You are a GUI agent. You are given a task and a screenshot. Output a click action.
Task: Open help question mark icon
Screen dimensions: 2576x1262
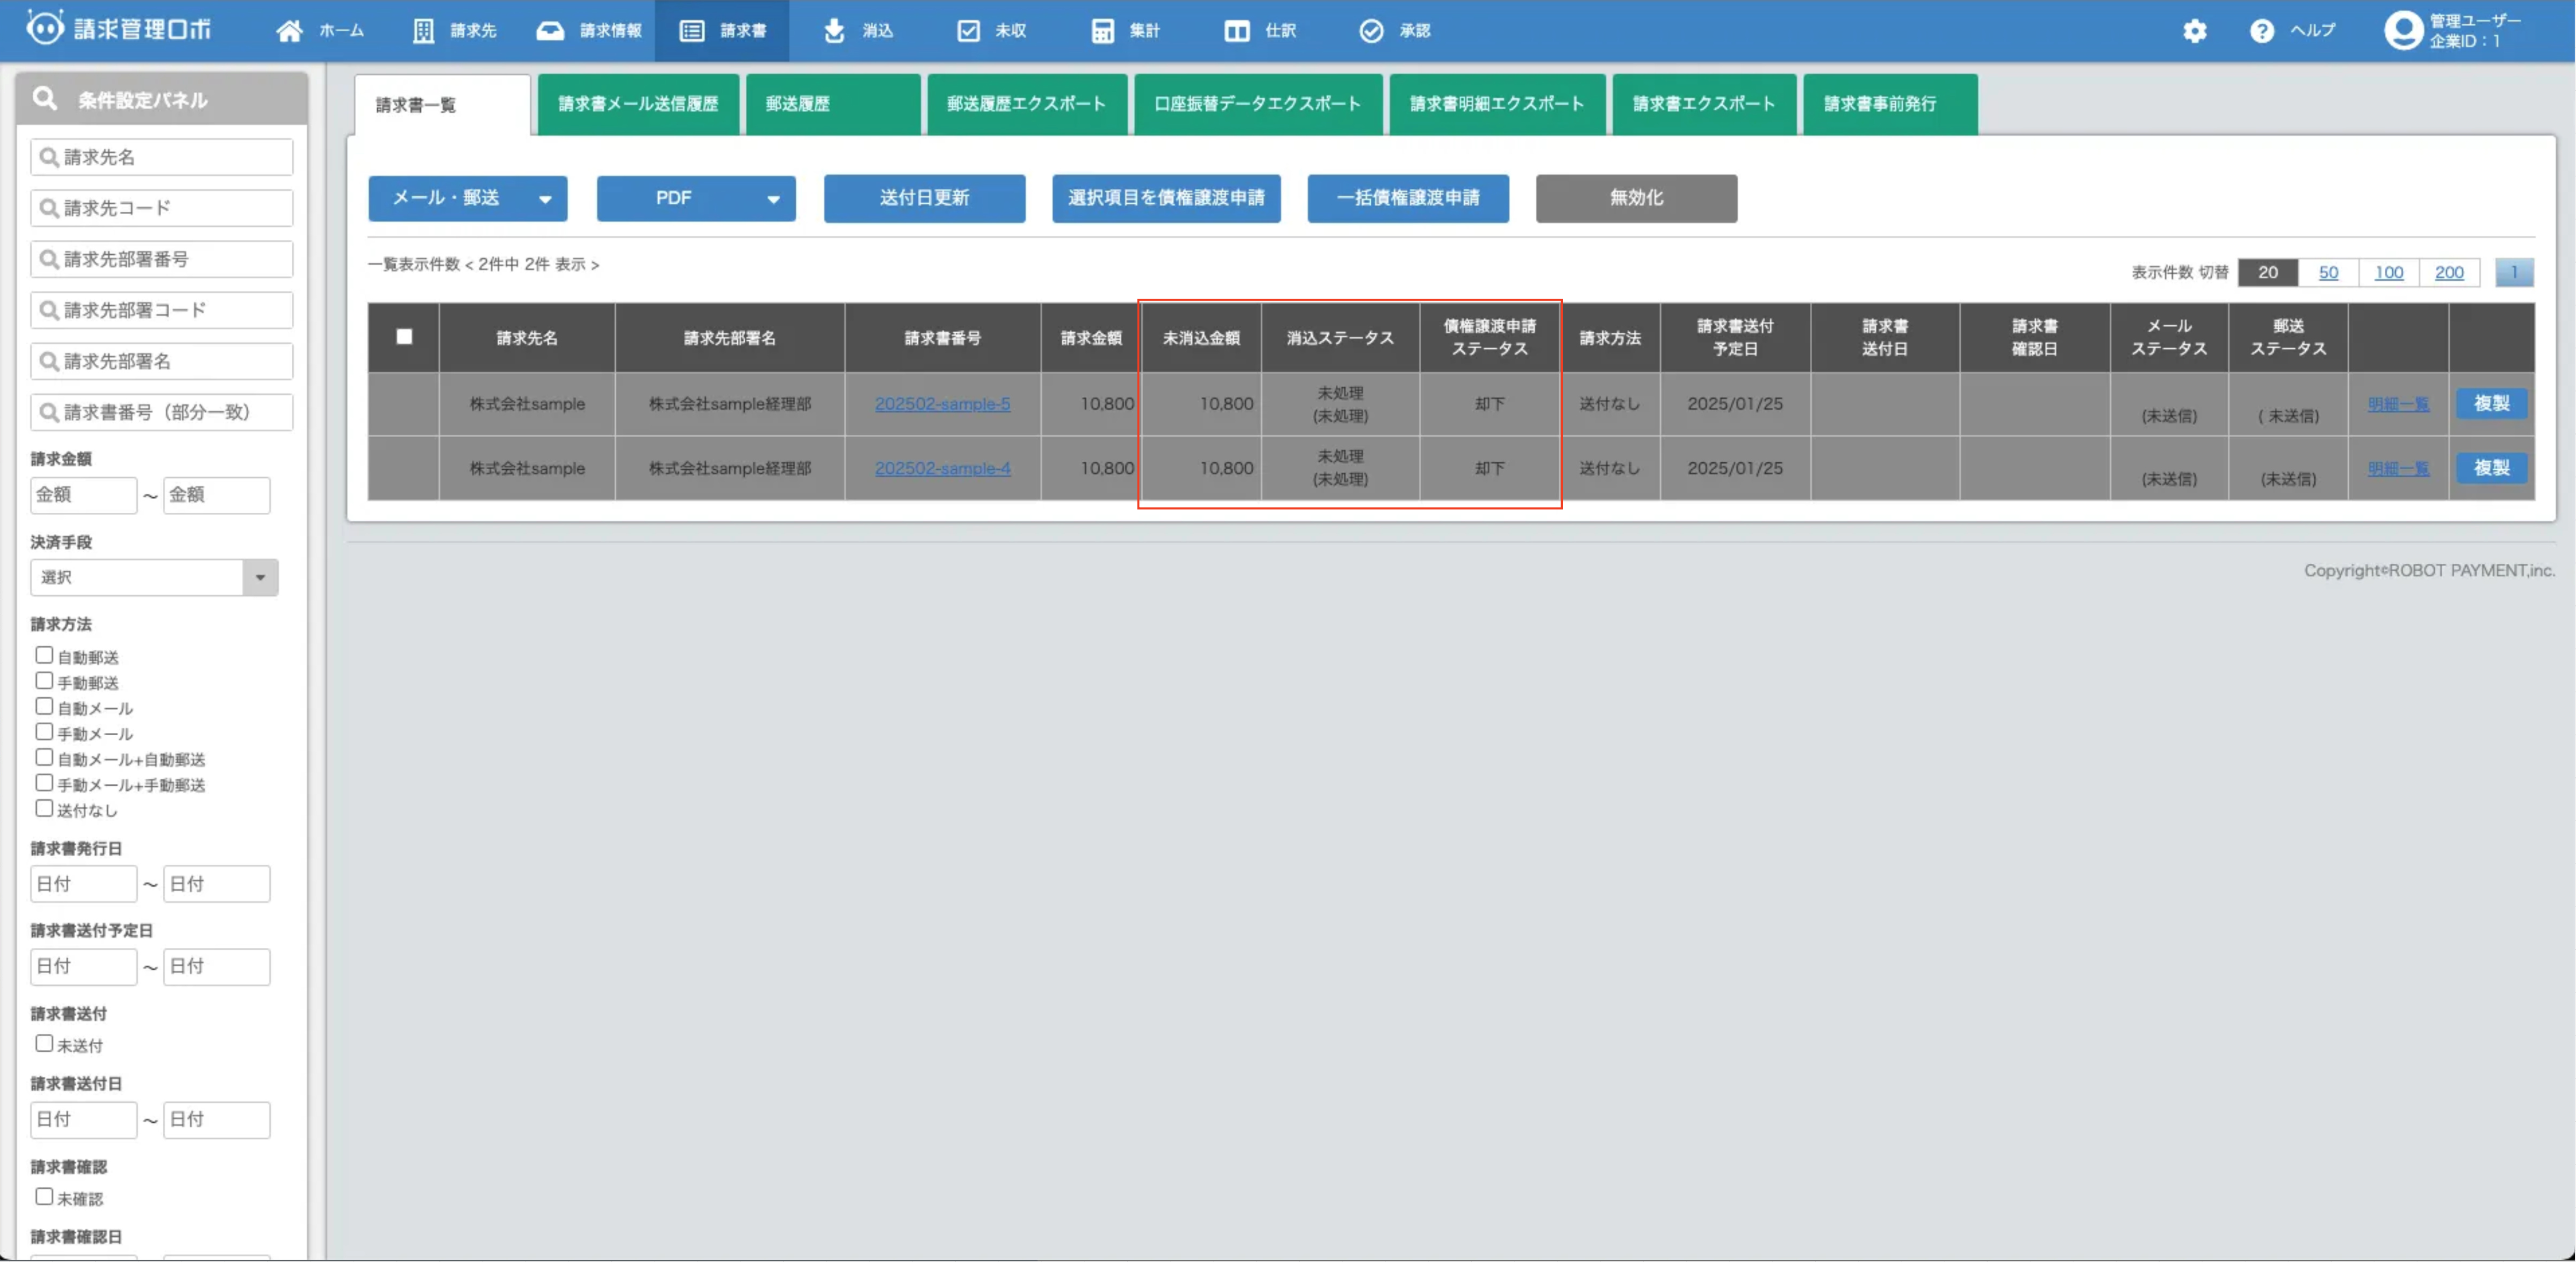(2262, 31)
